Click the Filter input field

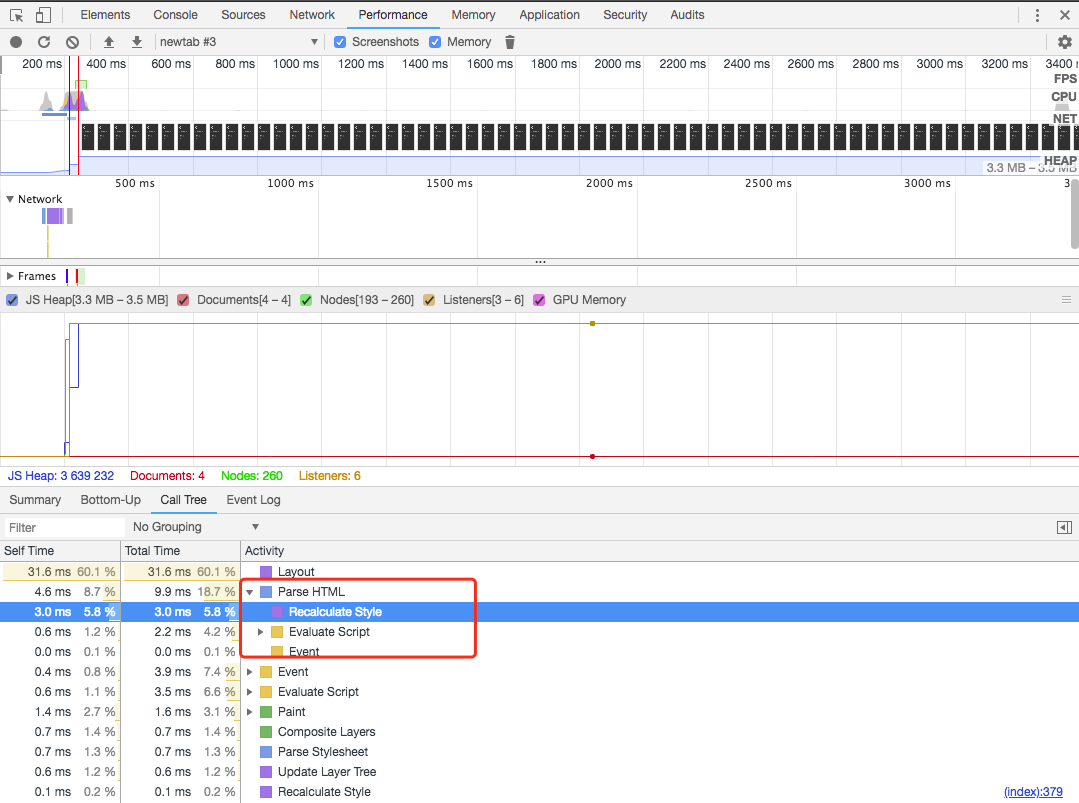(65, 528)
